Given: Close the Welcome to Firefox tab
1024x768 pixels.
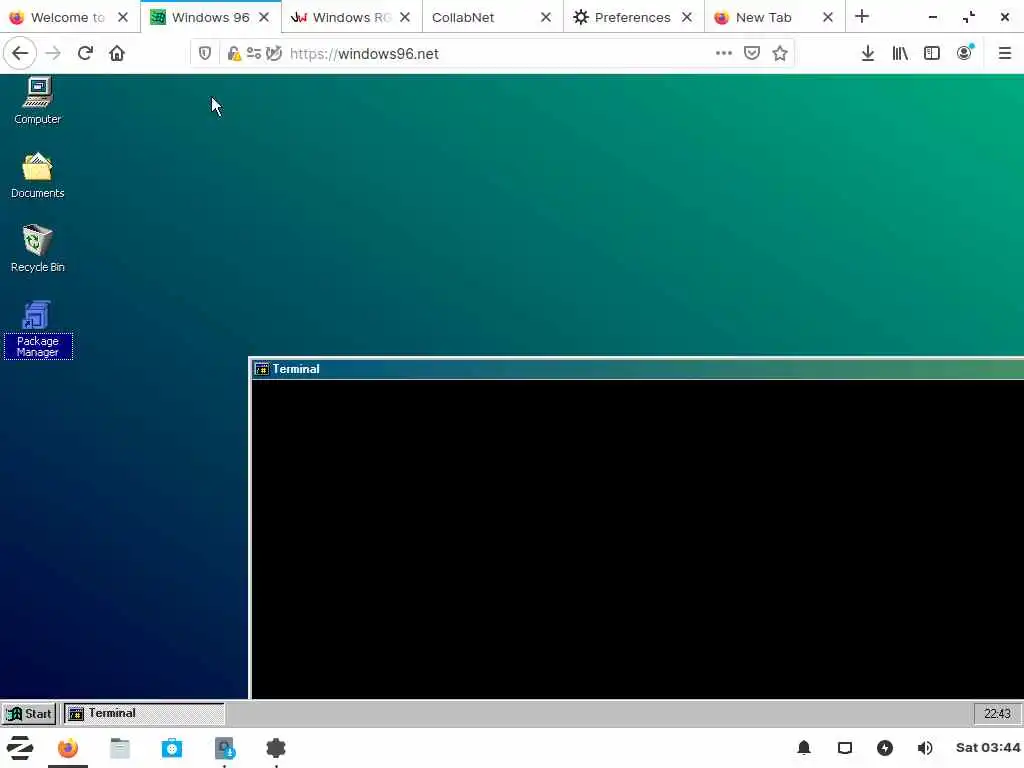Looking at the screenshot, I should [x=123, y=18].
